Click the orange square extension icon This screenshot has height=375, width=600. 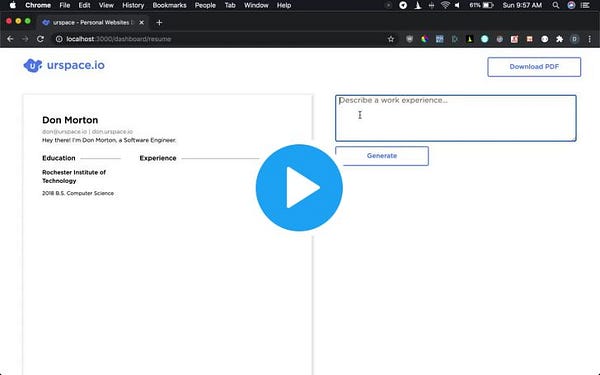529,39
